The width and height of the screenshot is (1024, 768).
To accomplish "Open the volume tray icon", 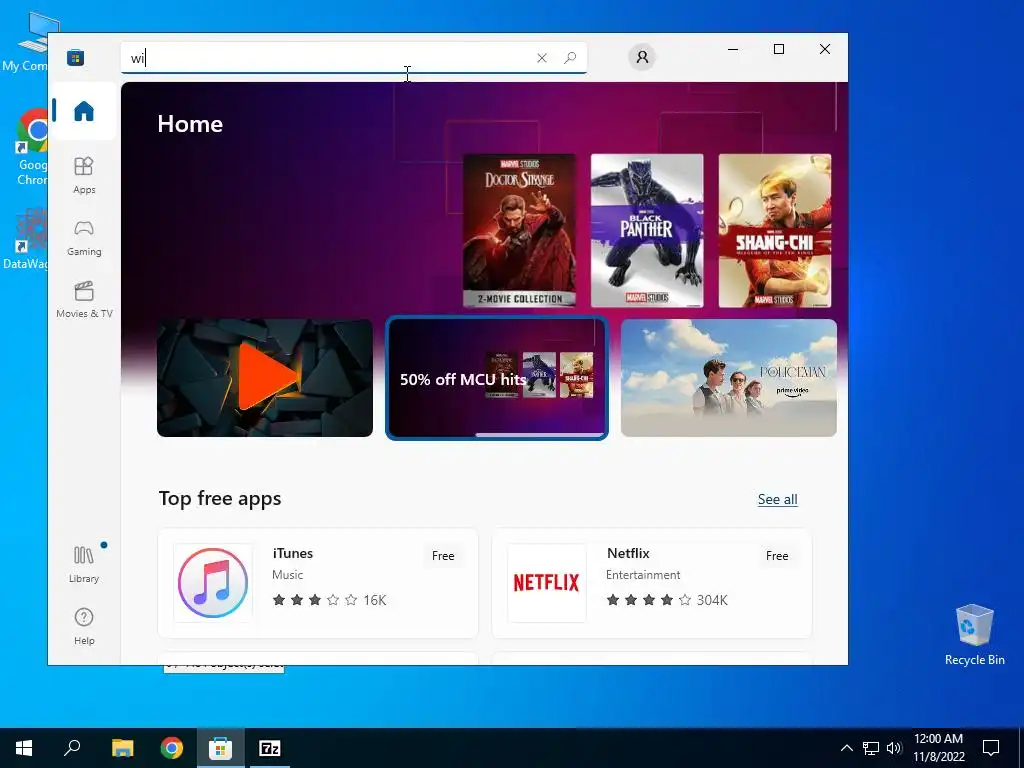I will point(894,748).
